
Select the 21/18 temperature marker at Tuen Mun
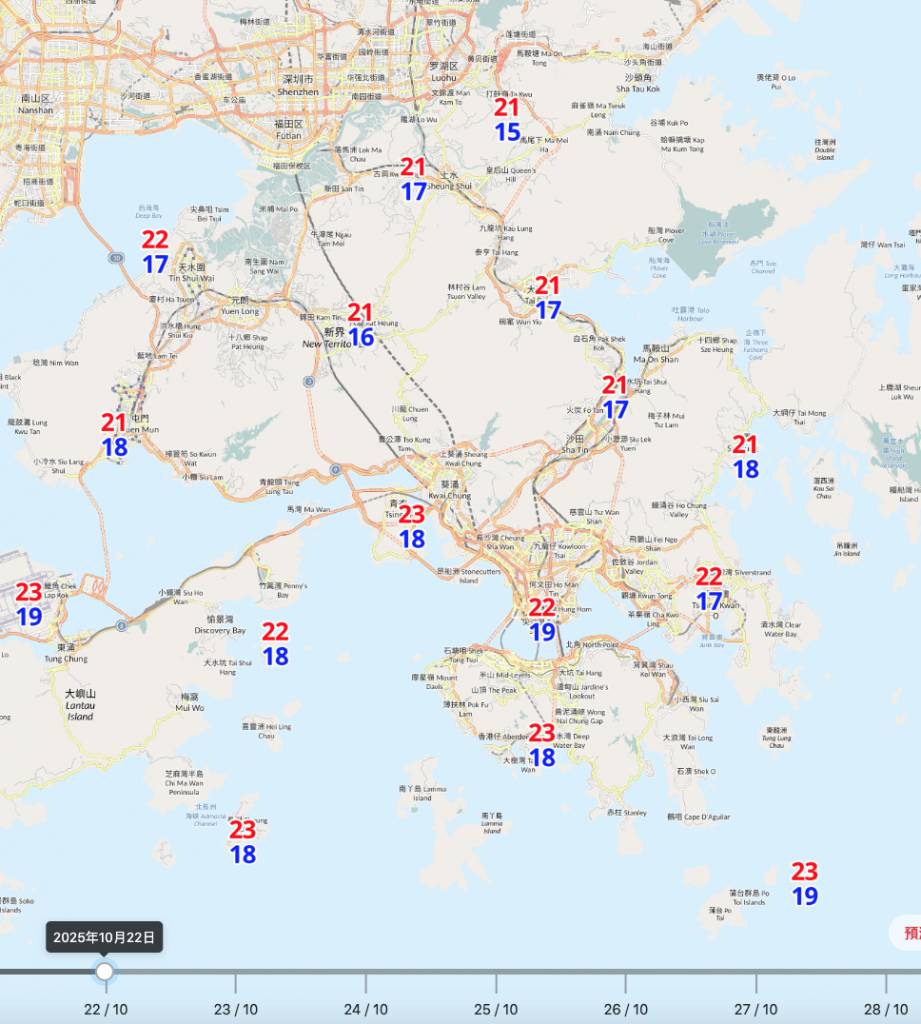click(x=115, y=435)
